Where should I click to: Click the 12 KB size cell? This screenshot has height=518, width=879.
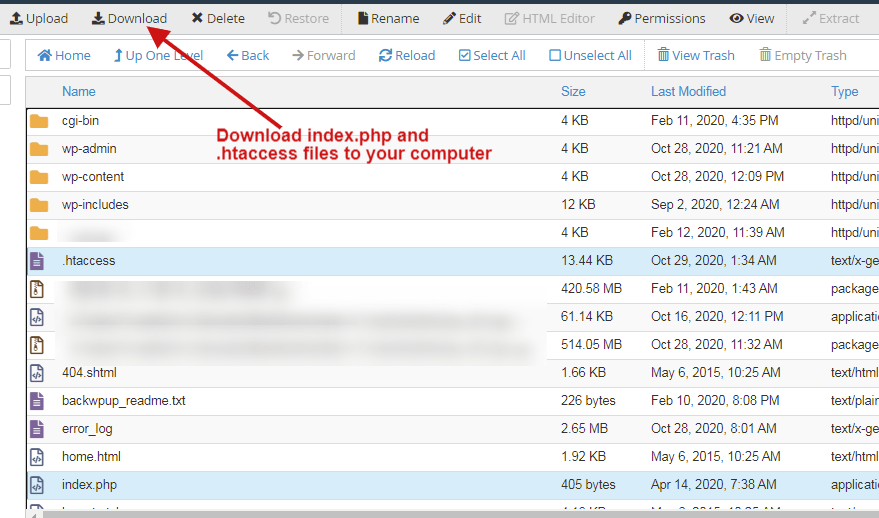[578, 205]
